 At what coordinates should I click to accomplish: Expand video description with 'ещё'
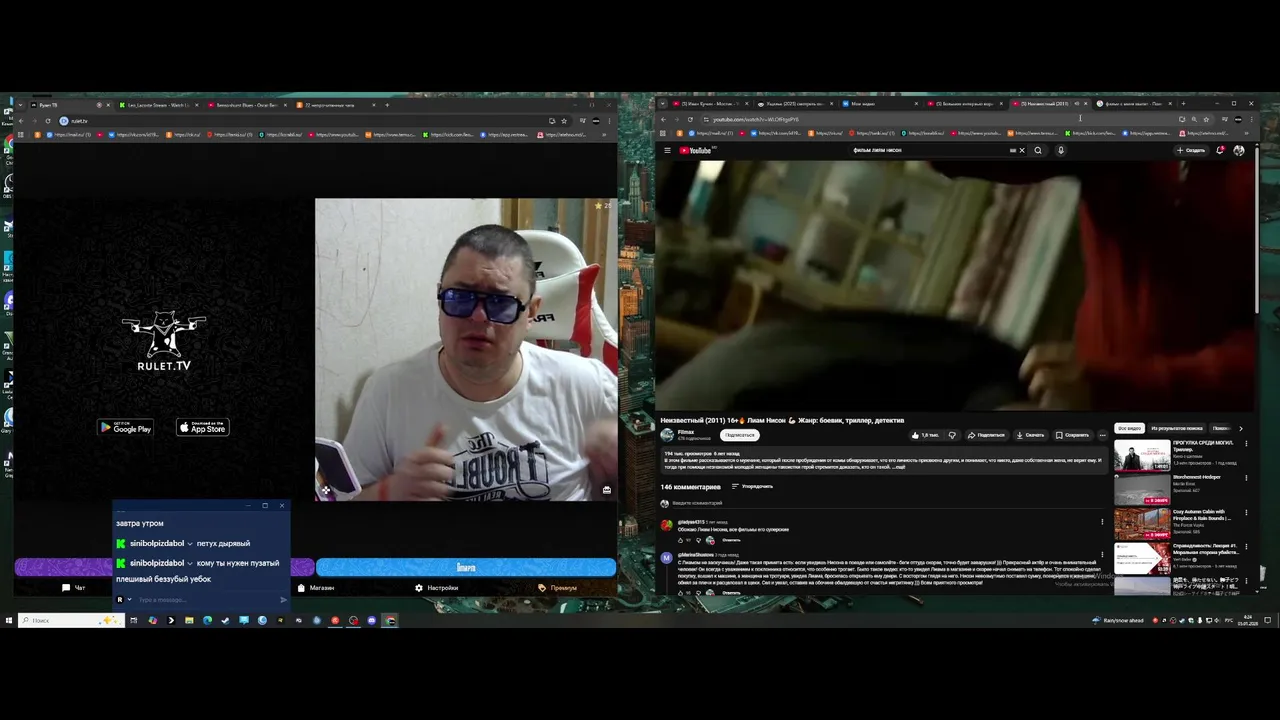coord(901,467)
